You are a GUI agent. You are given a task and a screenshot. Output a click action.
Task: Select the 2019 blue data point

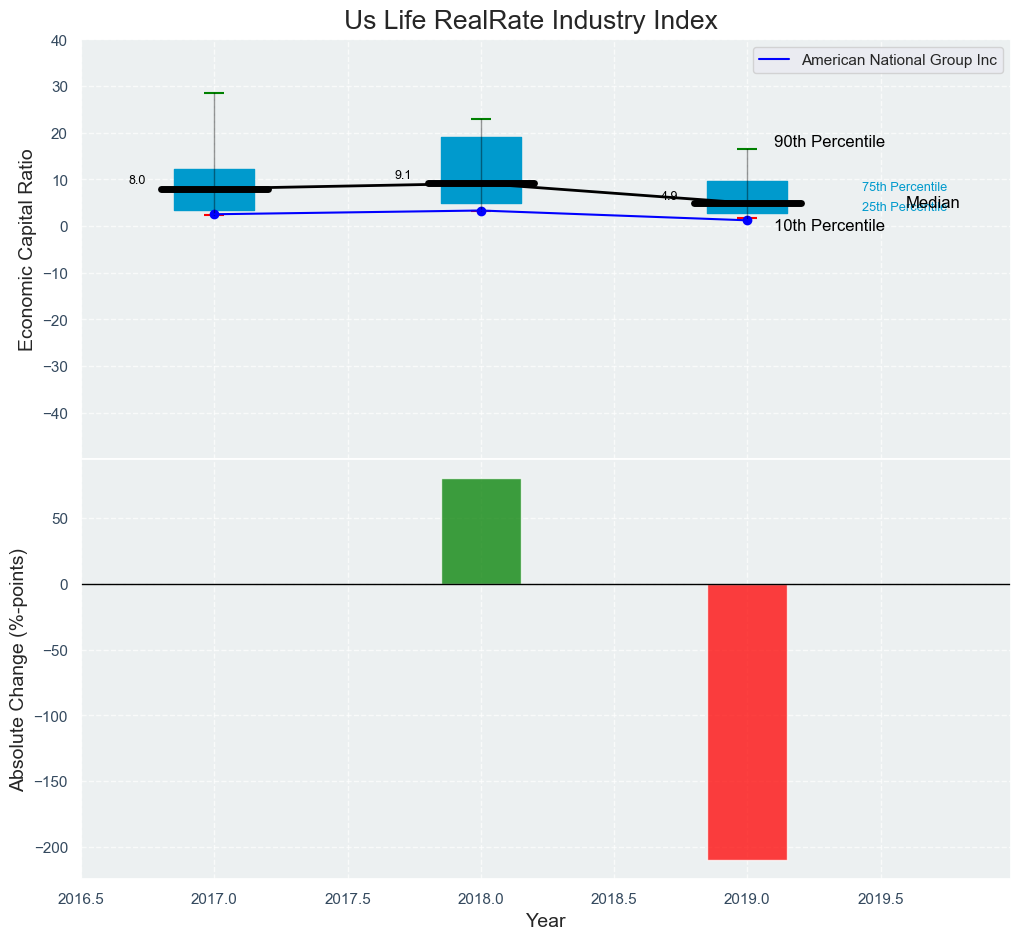(x=747, y=220)
